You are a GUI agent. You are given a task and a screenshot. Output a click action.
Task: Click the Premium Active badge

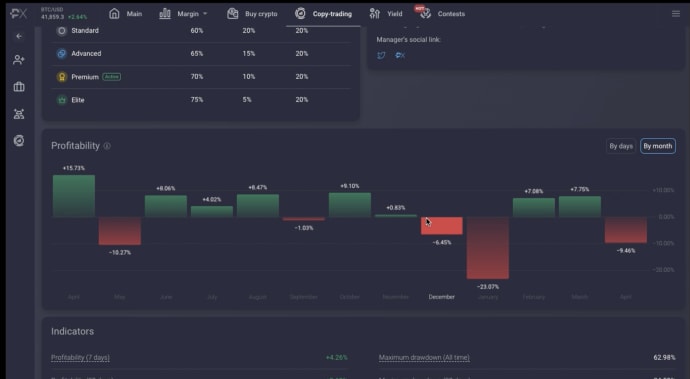(112, 77)
